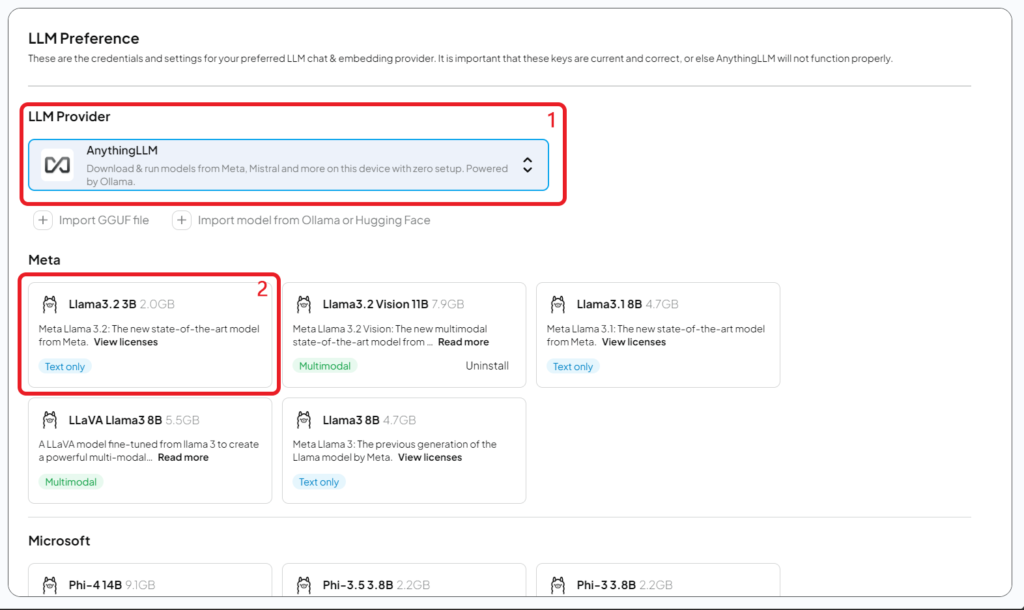Screen dimensions: 1024x610
Task: Open the LLM Provider AnythingLLM dropdown
Action: pos(288,165)
